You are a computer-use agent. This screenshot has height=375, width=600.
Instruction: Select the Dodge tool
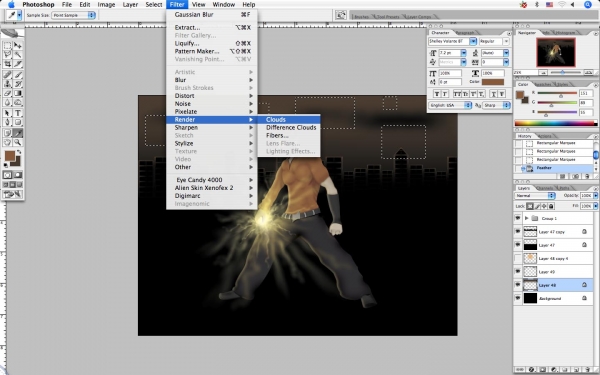pos(18,102)
